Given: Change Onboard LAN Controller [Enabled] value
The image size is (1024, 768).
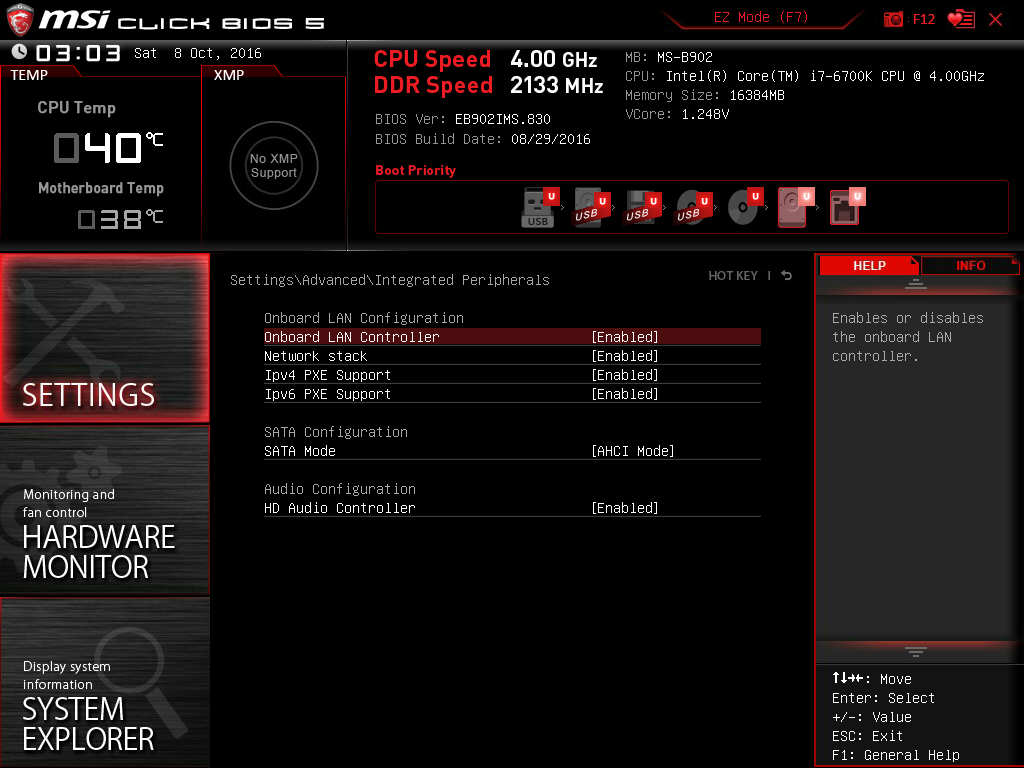Looking at the screenshot, I should [625, 337].
